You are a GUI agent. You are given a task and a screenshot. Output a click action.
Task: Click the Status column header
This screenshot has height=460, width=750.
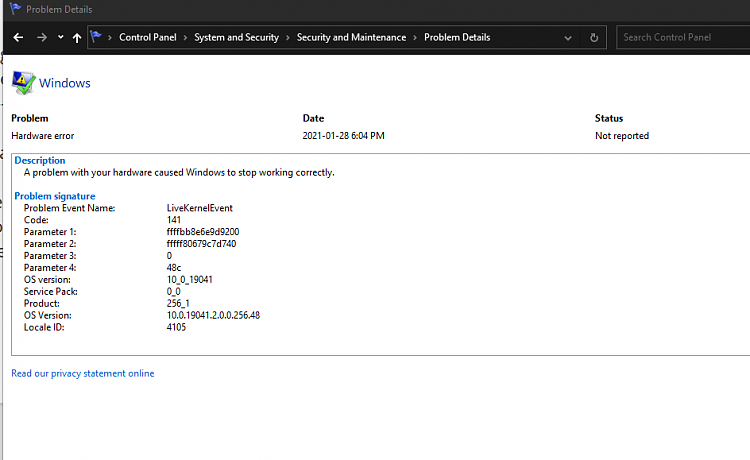(609, 118)
